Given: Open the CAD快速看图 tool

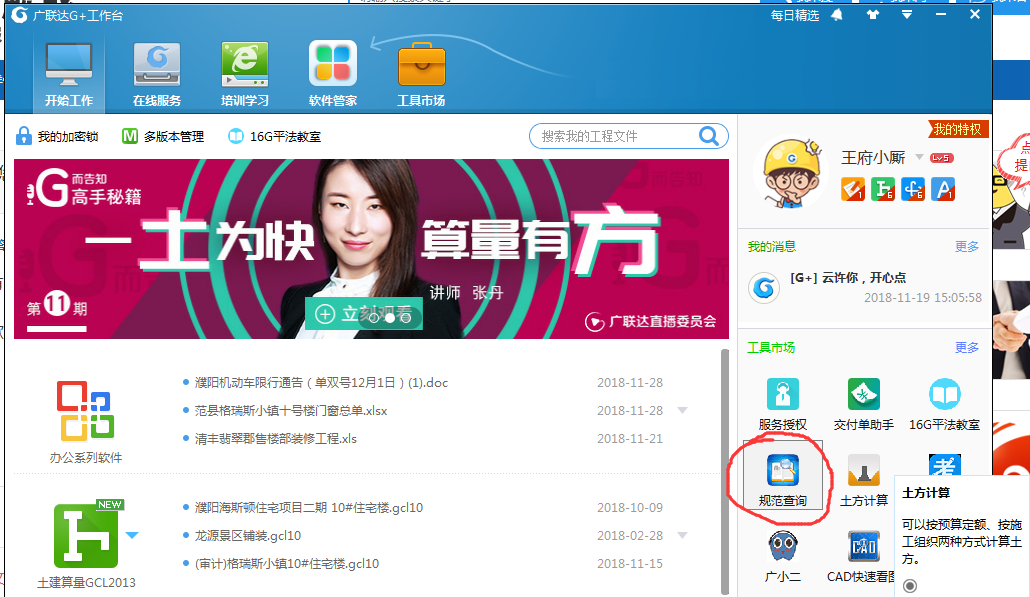Looking at the screenshot, I should tap(862, 556).
